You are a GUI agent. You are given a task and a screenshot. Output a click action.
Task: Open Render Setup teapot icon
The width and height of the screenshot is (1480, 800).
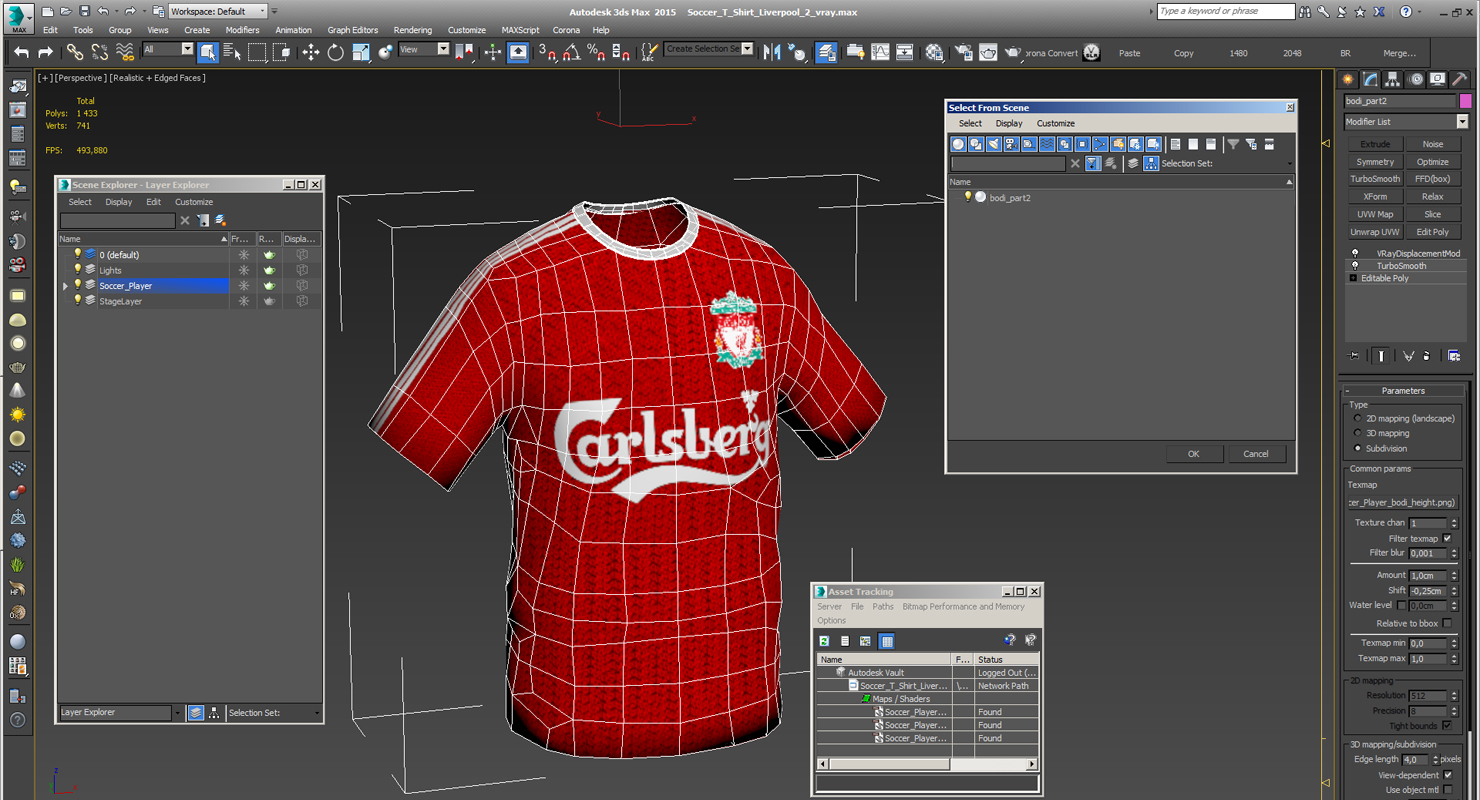(x=964, y=52)
